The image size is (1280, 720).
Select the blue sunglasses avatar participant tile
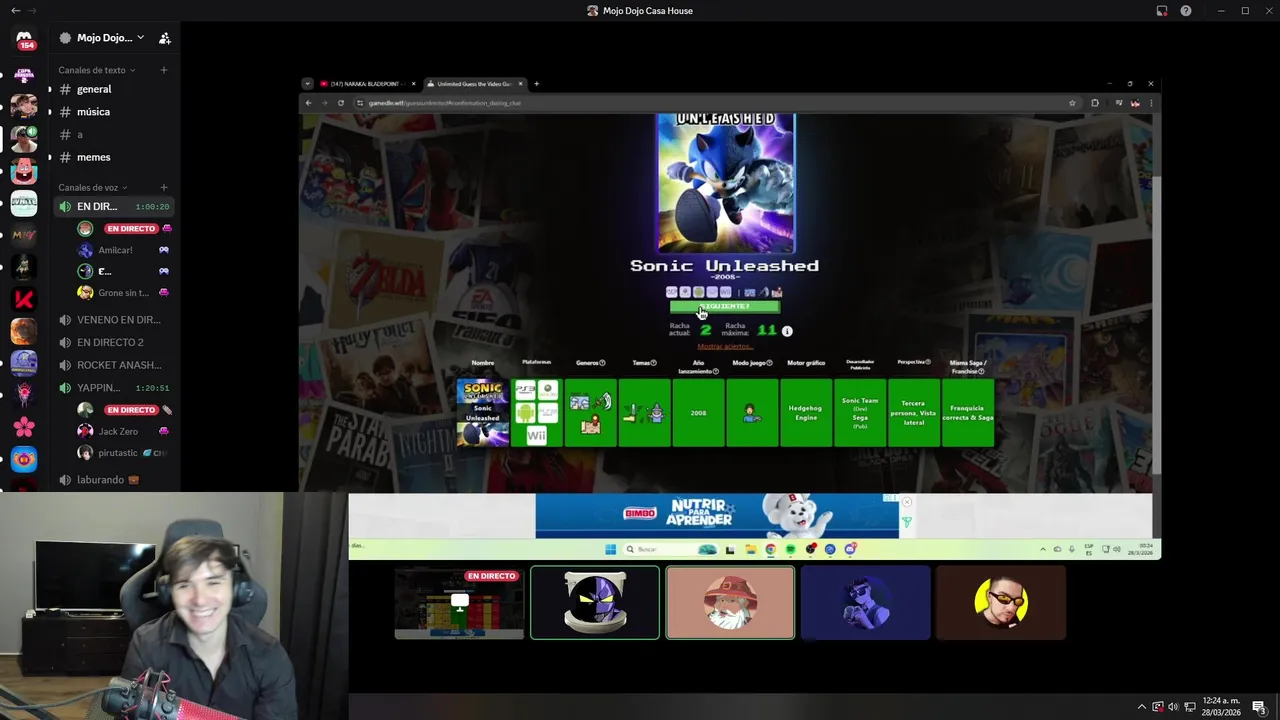coord(866,603)
